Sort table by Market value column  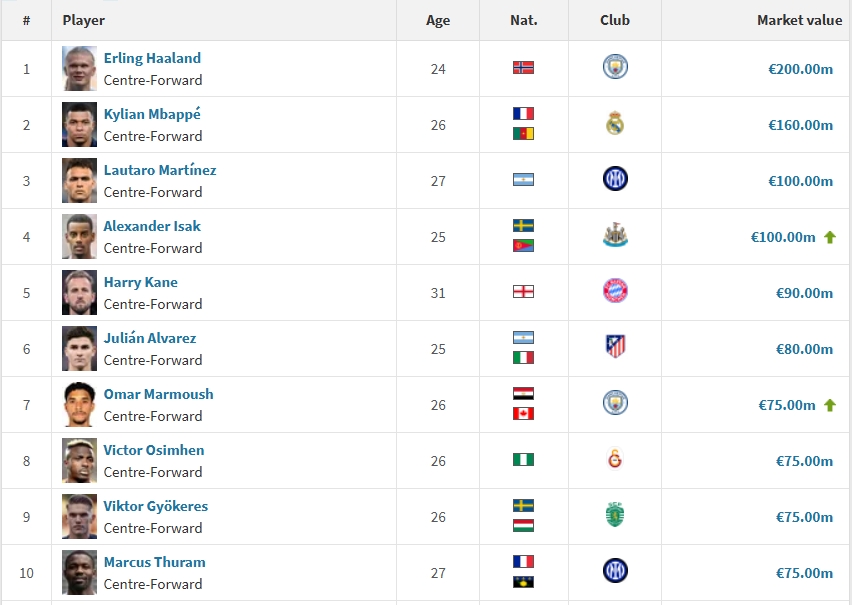coord(799,20)
